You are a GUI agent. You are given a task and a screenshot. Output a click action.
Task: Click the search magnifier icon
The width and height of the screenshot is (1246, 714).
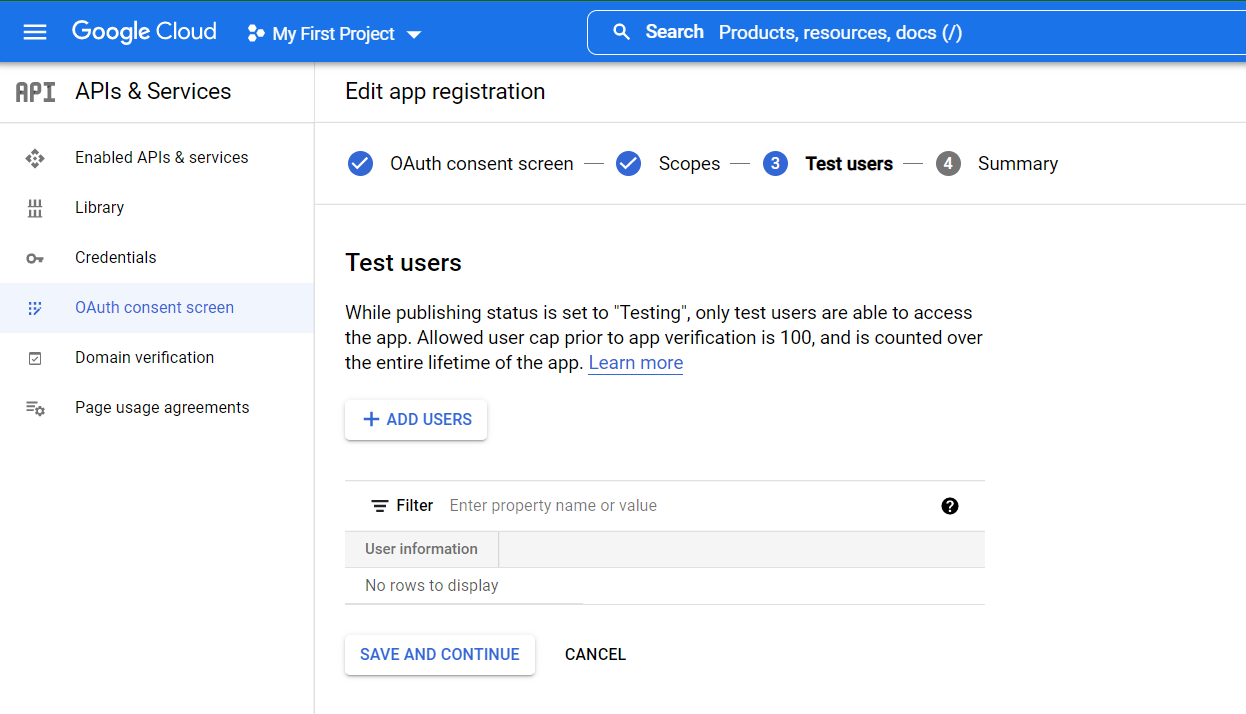point(621,32)
